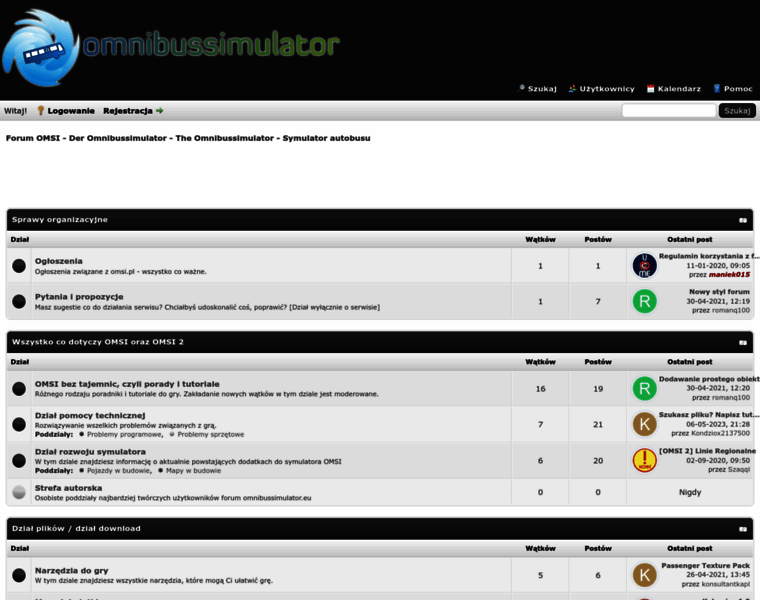This screenshot has height=600, width=760.
Task: Open the Strefa autorska forum
Action: 68,488
